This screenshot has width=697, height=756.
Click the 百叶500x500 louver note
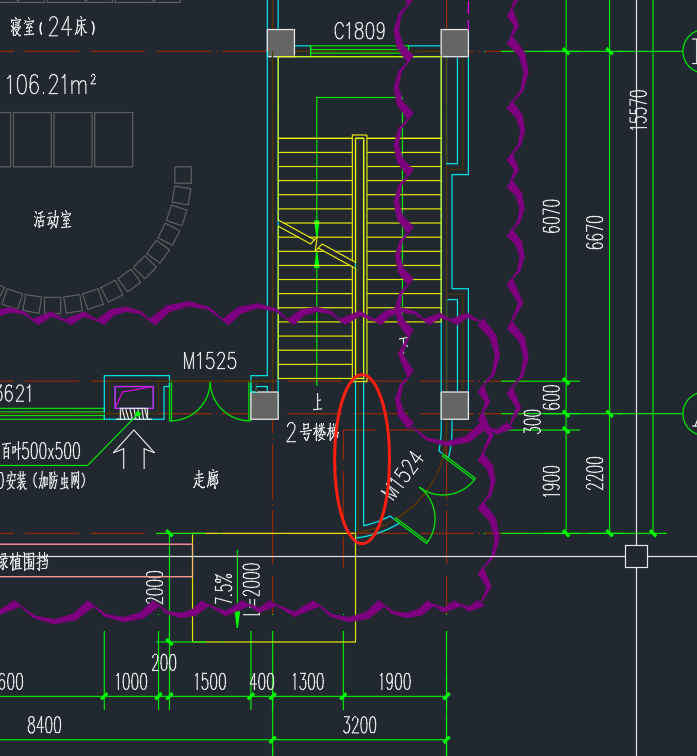[x=41, y=451]
